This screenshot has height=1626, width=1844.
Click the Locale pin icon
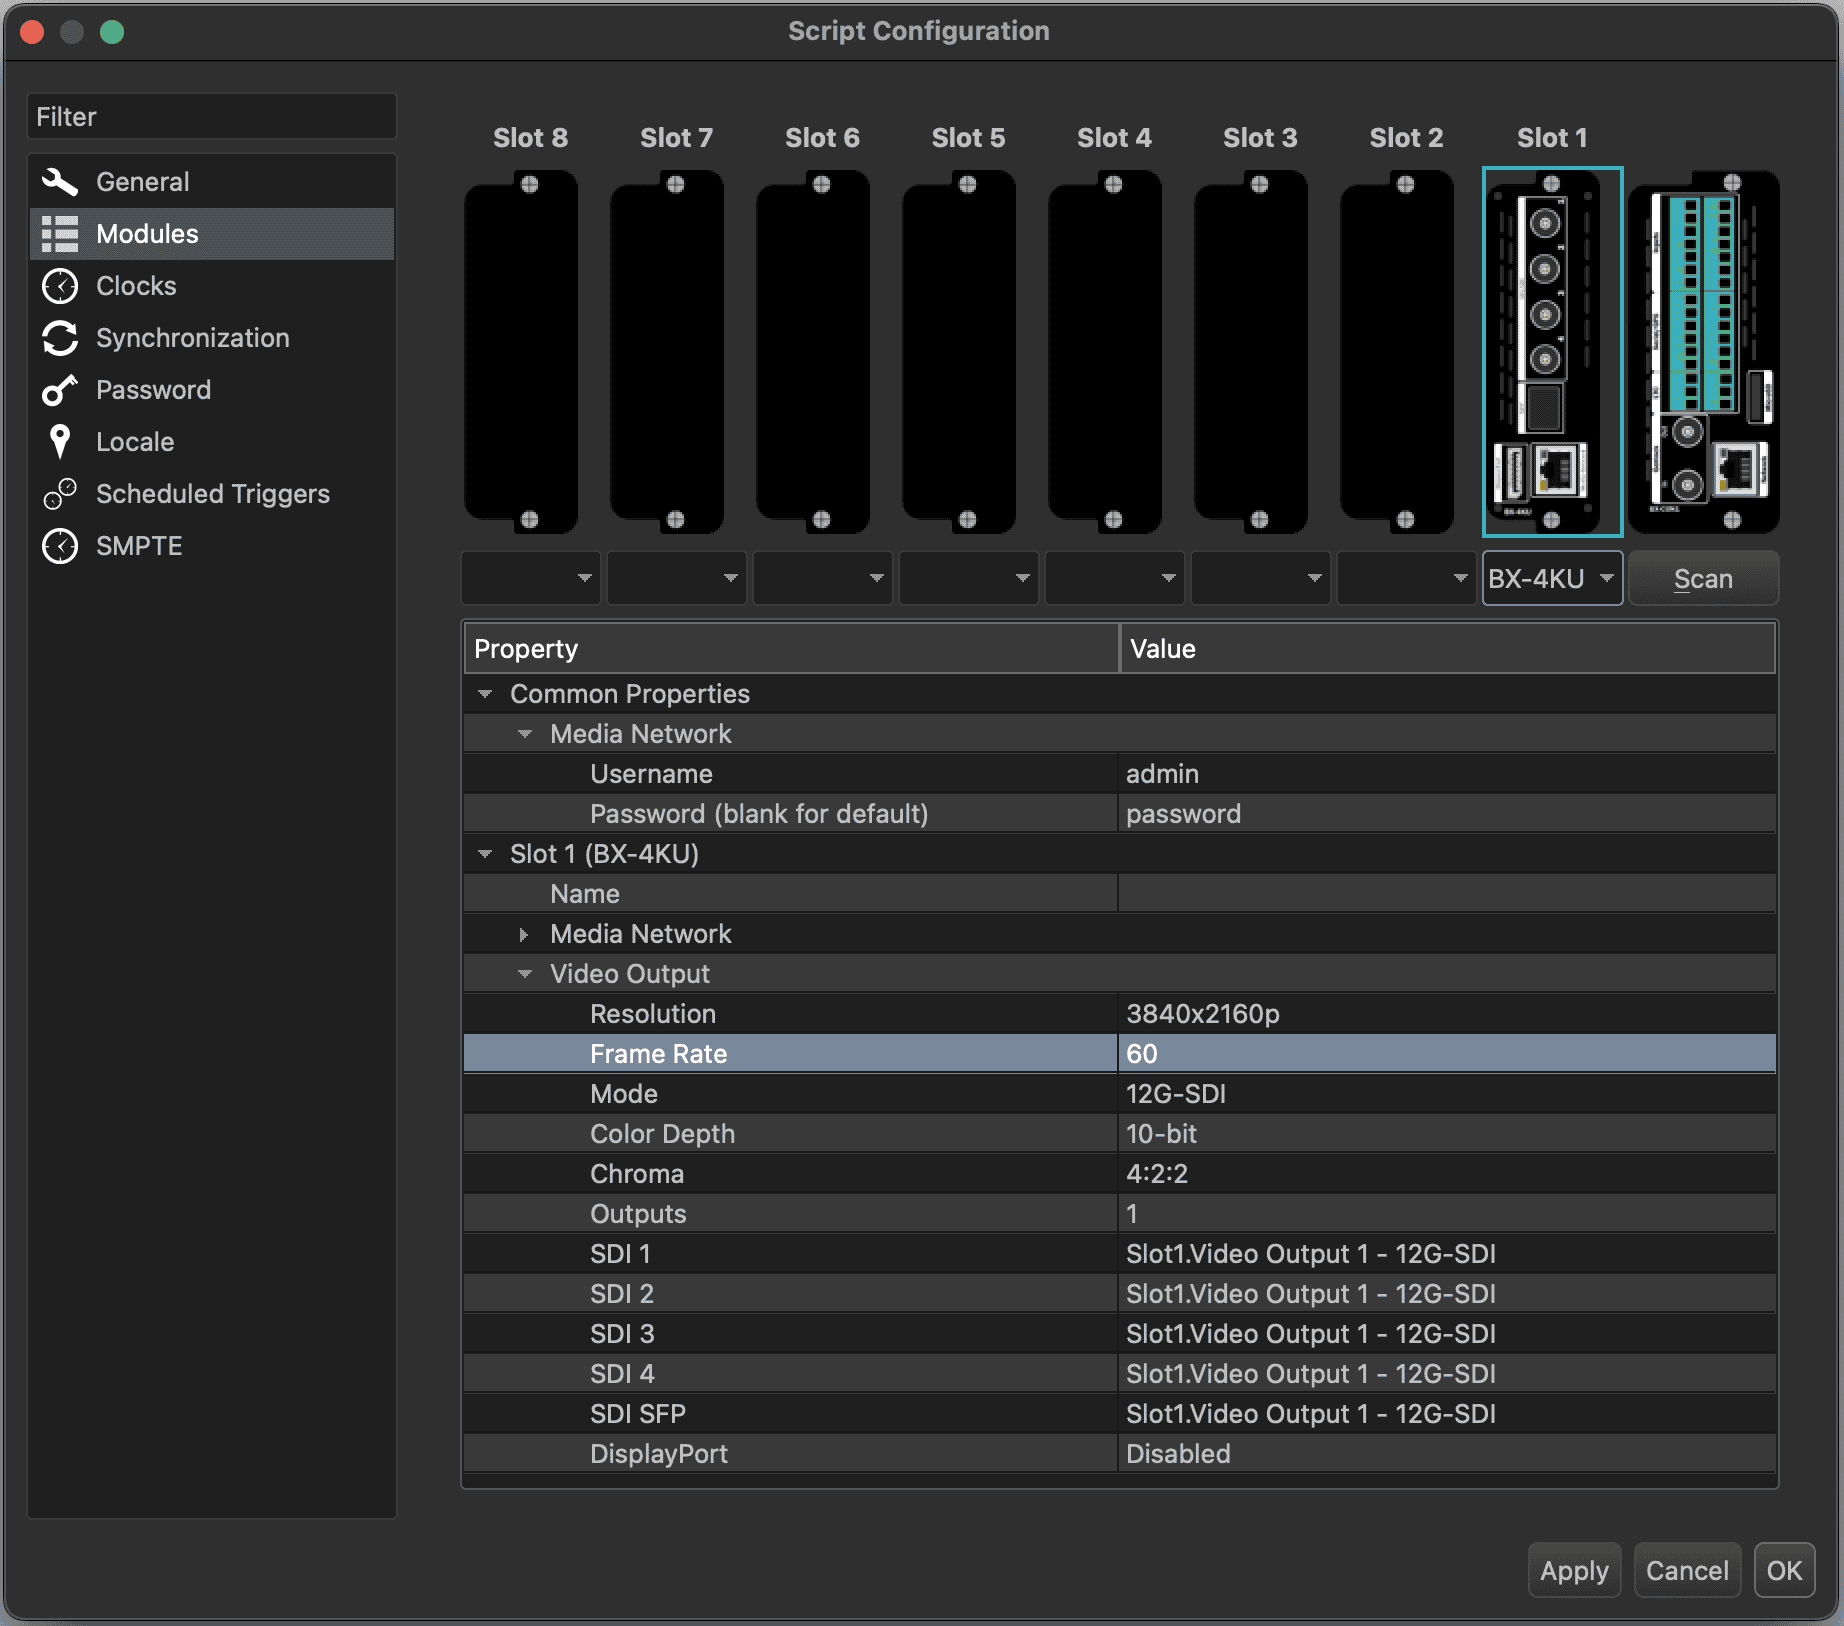60,442
